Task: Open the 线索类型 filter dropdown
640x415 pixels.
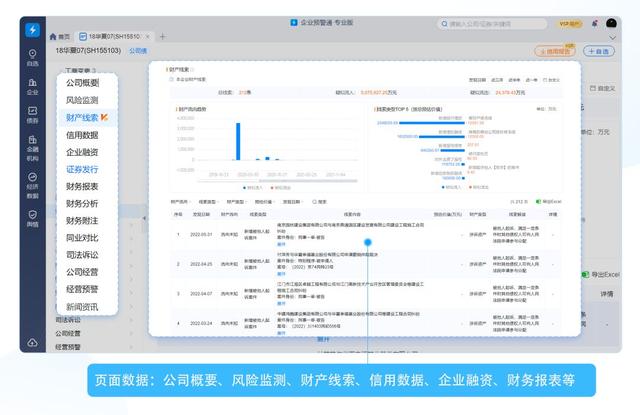Action: tap(209, 202)
